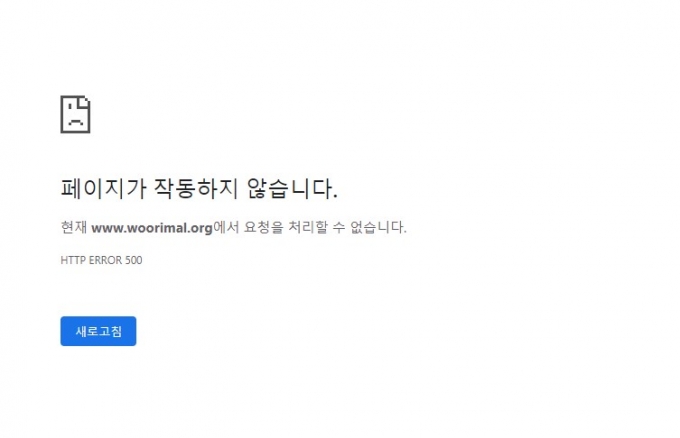This screenshot has width=680, height=438.
Task: Click the folded corner of the document icon
Action: point(85,101)
